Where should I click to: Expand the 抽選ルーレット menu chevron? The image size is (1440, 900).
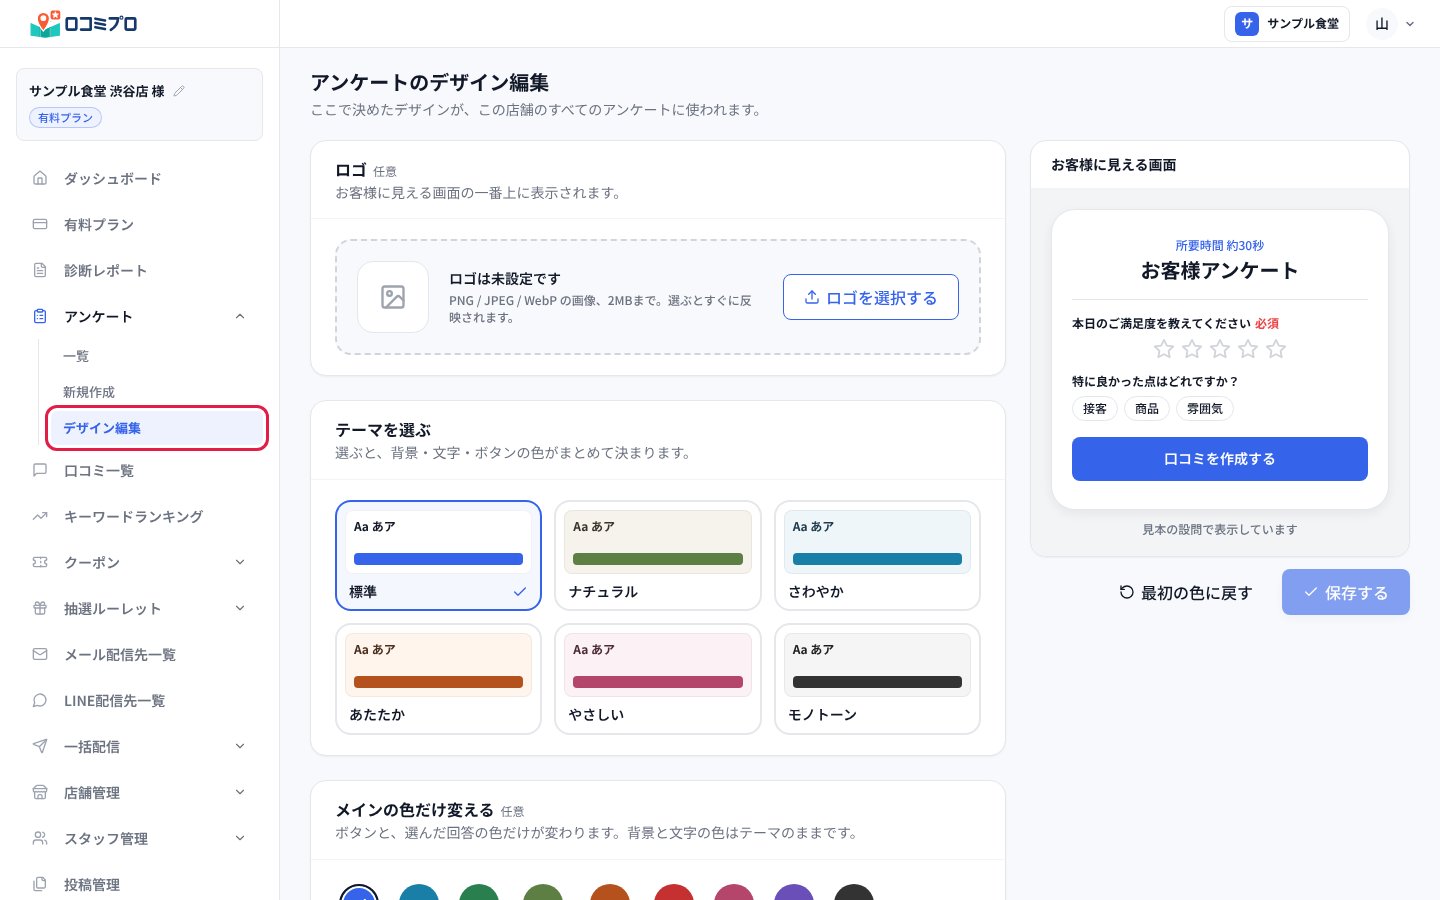pos(240,608)
